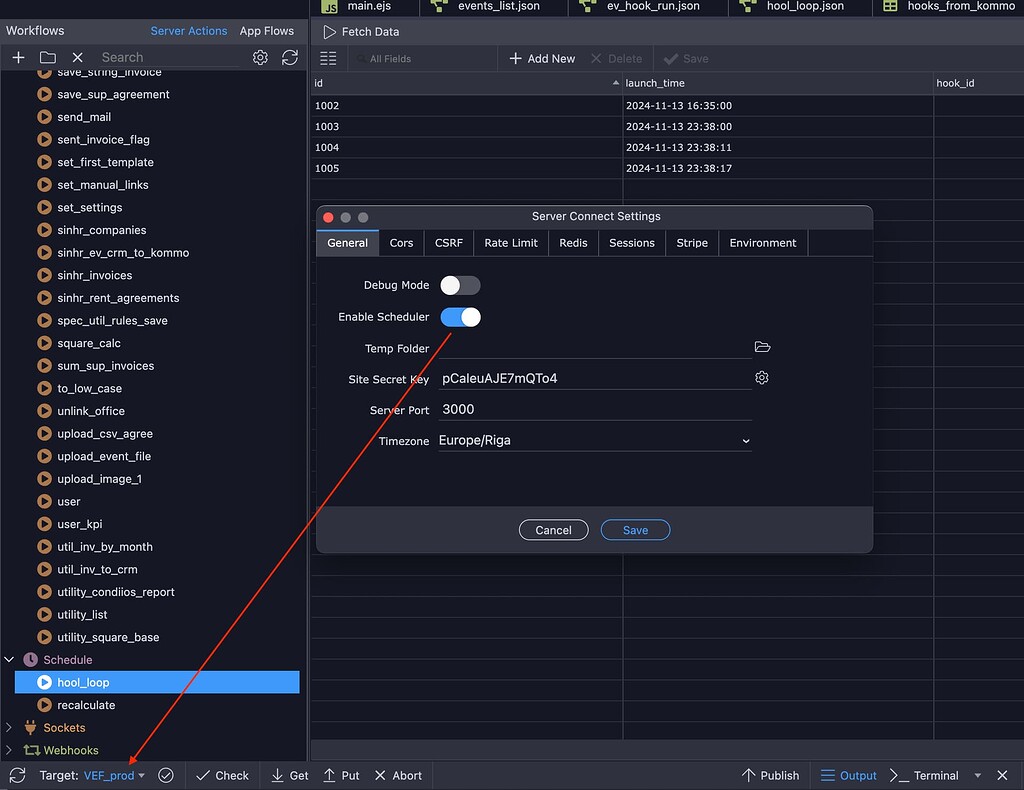This screenshot has width=1024, height=790.
Task: Open the Terminal panel
Action: [x=931, y=775]
